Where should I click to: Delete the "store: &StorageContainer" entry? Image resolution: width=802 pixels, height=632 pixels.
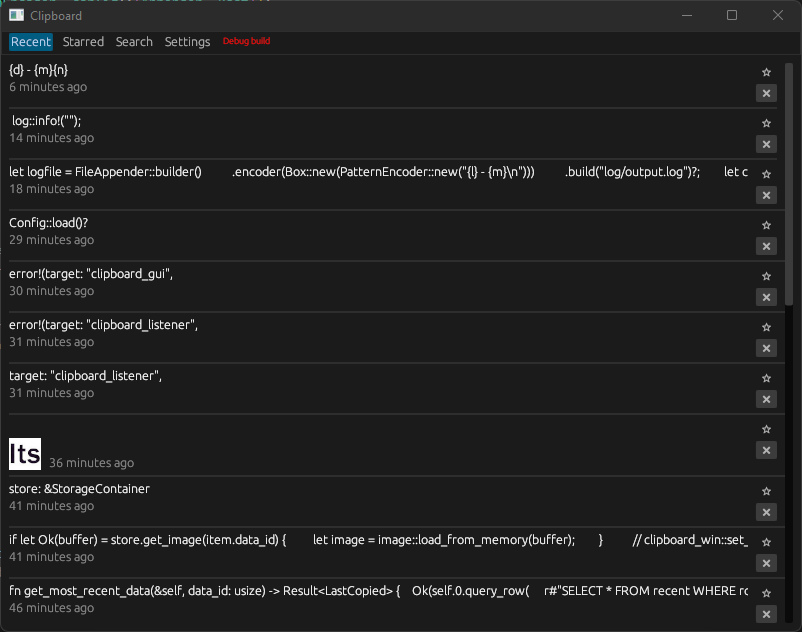(766, 512)
